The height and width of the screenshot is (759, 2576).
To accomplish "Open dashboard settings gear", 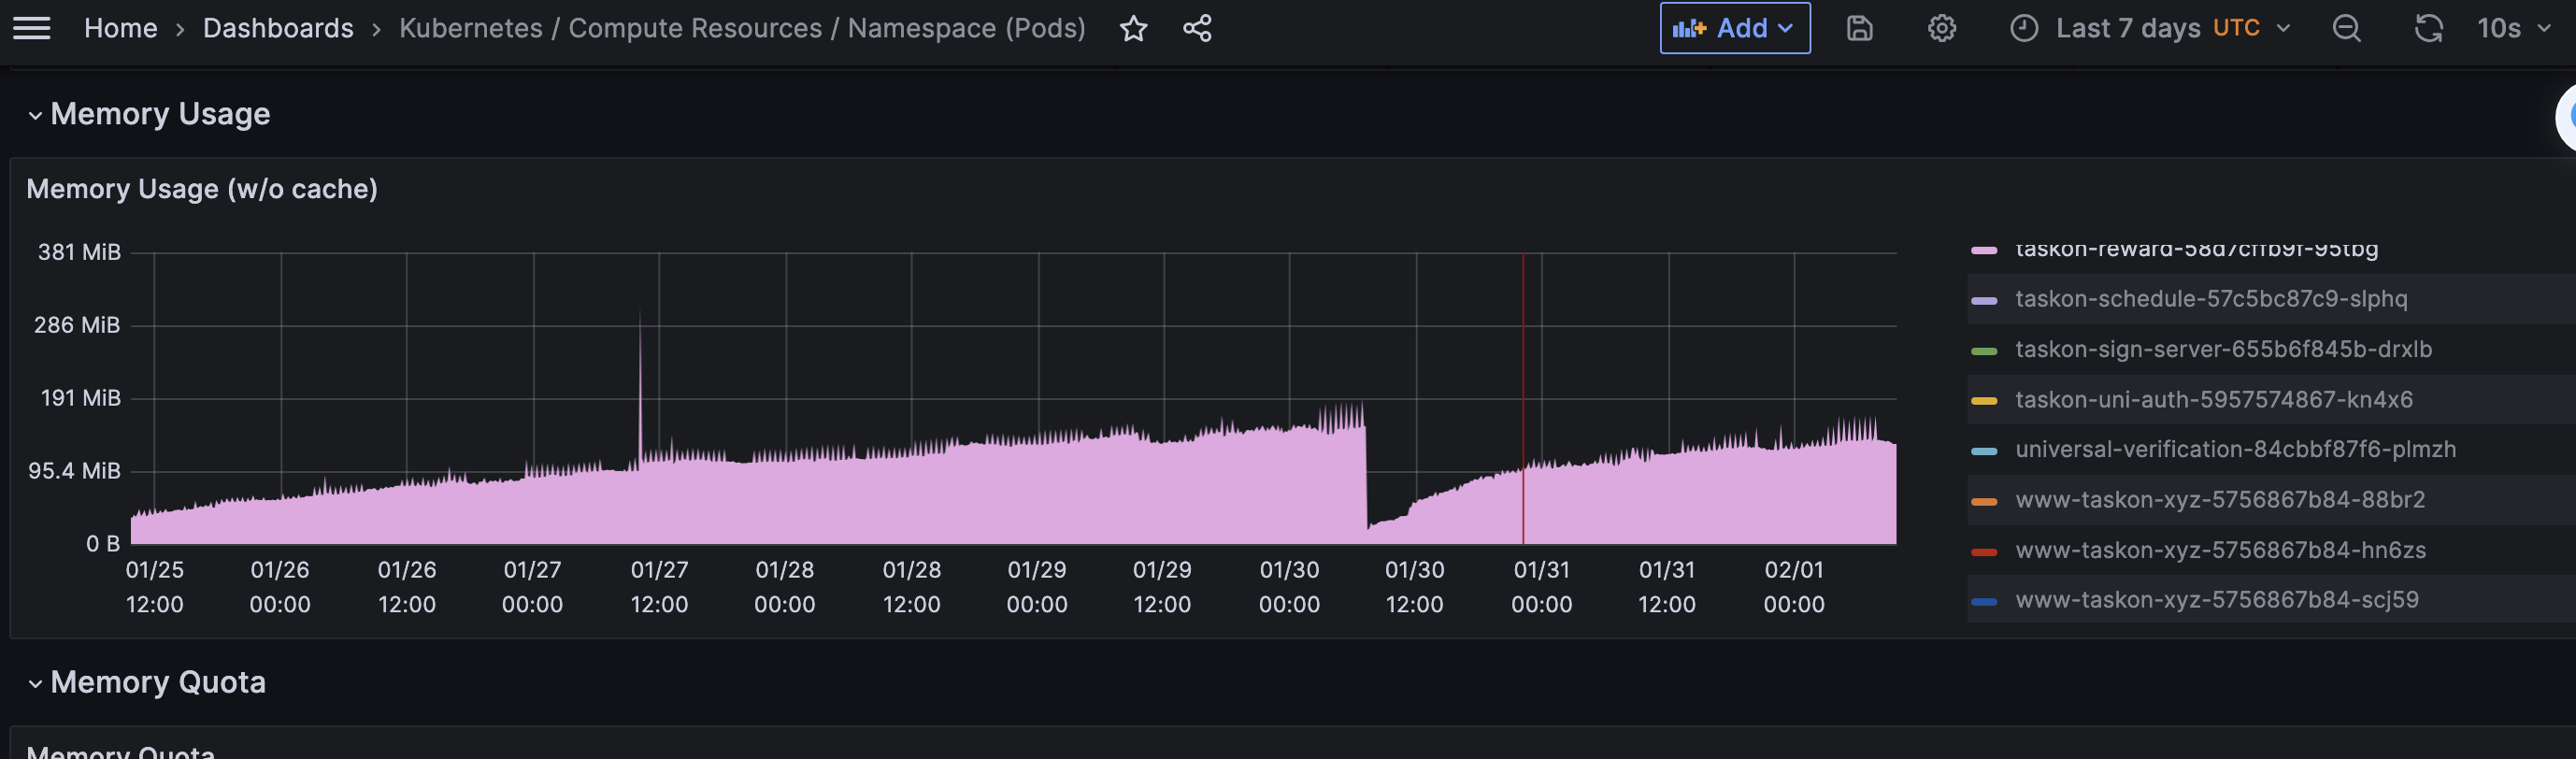I will pos(1941,28).
